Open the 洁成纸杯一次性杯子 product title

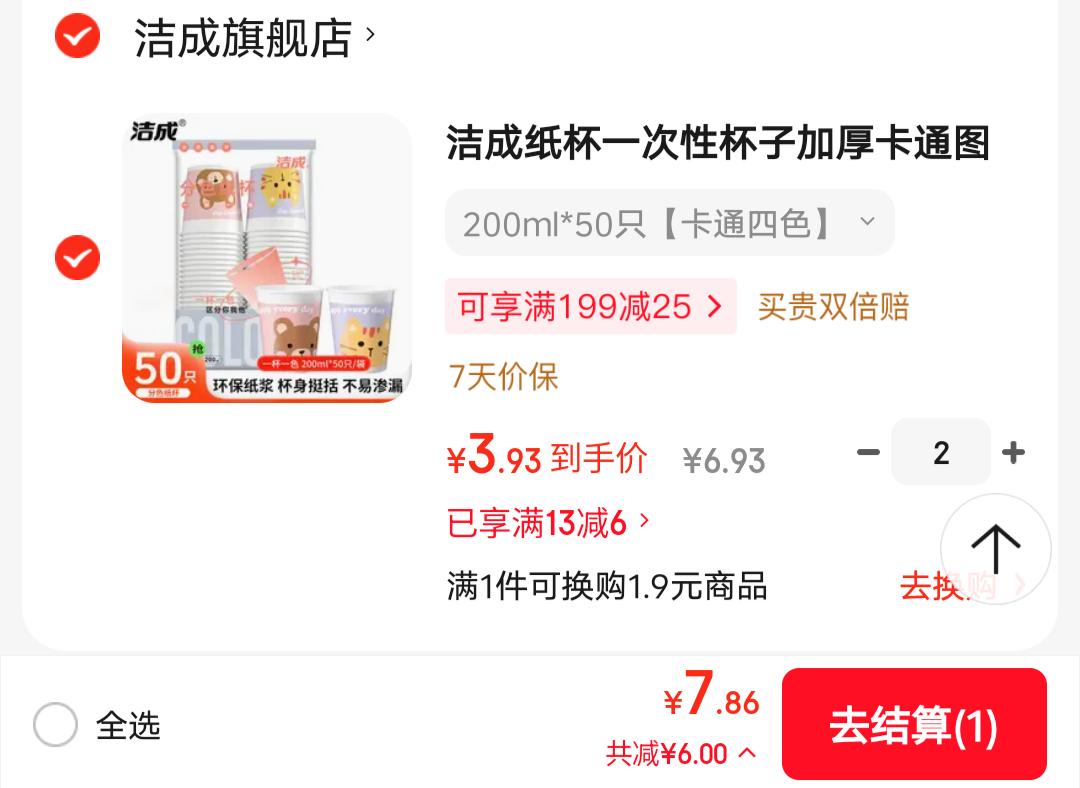click(x=718, y=143)
